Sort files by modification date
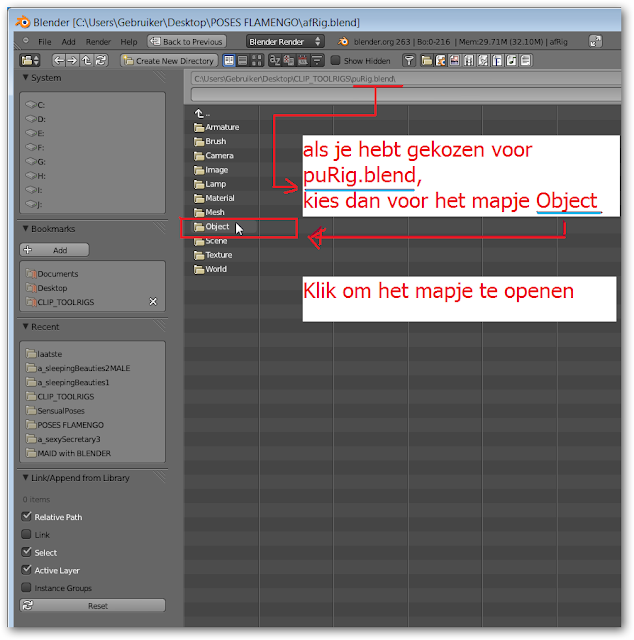This screenshot has width=634, height=640. 303,60
